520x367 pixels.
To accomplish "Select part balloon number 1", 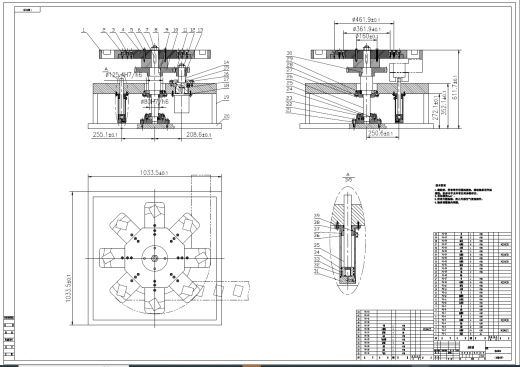I will (84, 30).
